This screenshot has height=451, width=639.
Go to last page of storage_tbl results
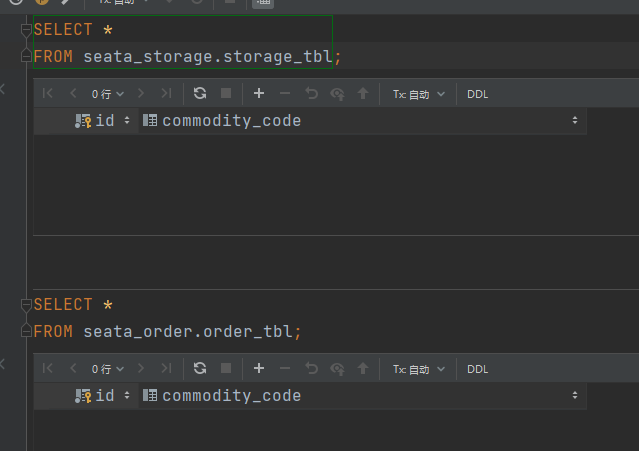tap(166, 93)
